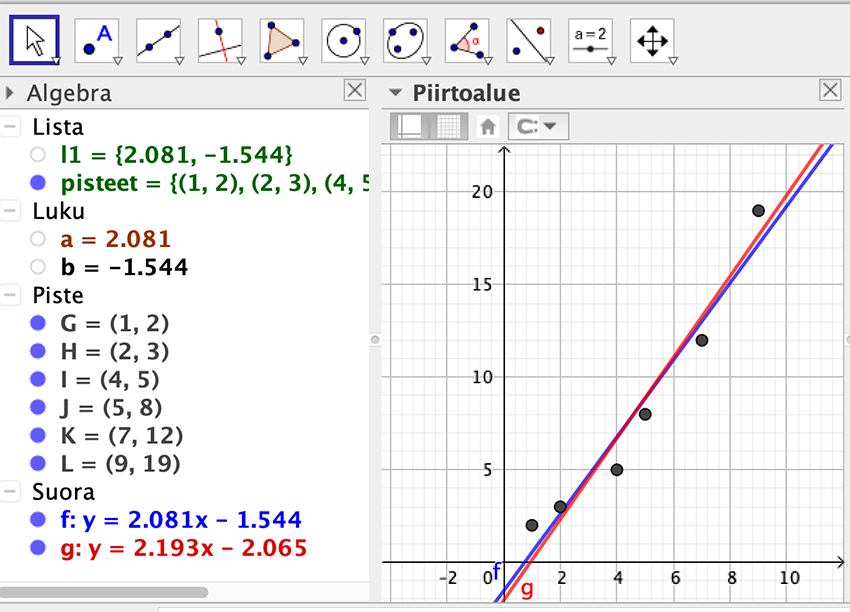Open Move tool submenu arrow
Image resolution: width=850 pixels, height=612 pixels.
(x=55, y=61)
